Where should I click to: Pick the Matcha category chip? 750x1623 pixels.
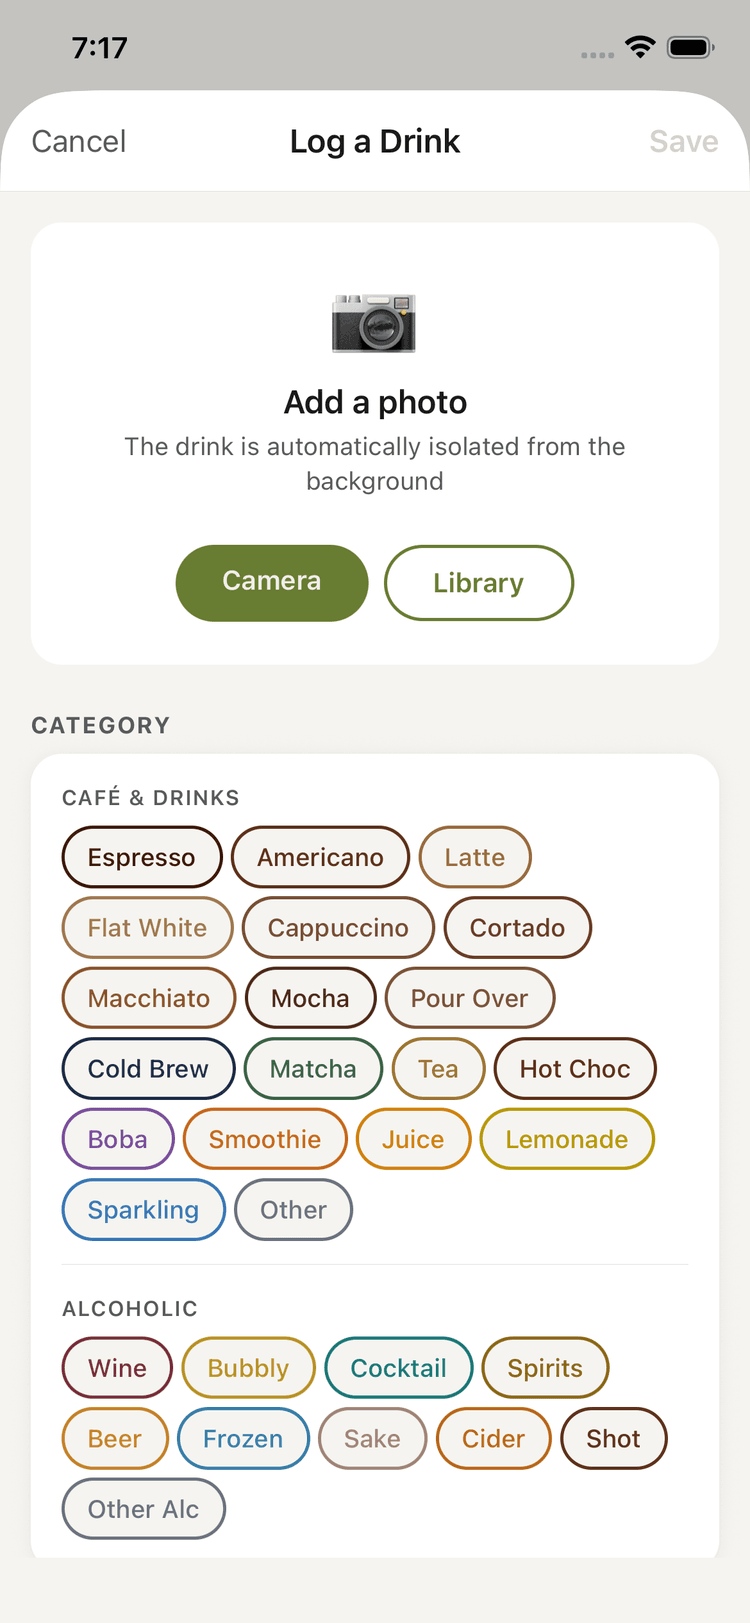[x=313, y=1069]
